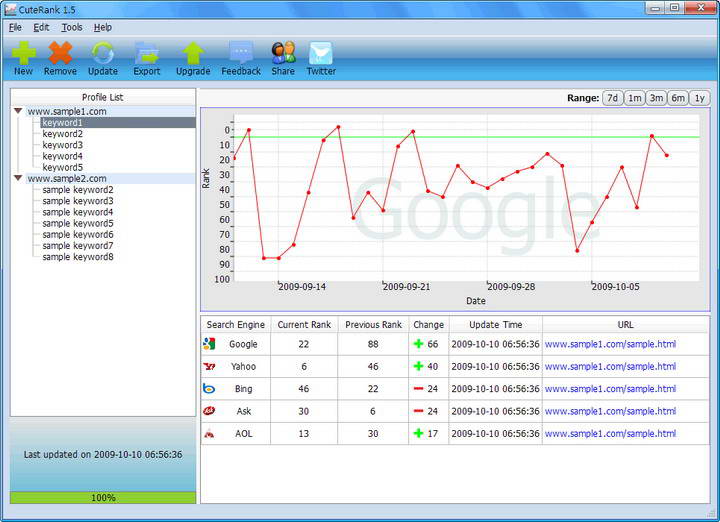This screenshot has height=522, width=720.
Task: Select keyword2 in profile list
Action: 62,134
